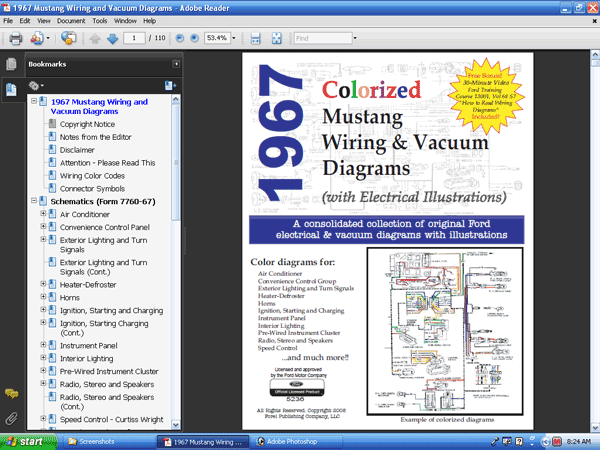600x450 pixels.
Task: Open the View menu
Action: 44,21
